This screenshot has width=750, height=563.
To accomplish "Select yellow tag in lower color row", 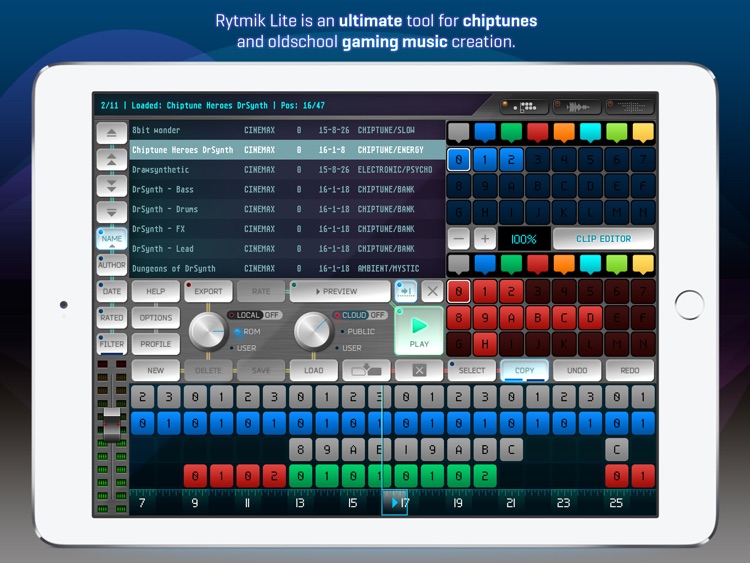I will click(x=643, y=265).
